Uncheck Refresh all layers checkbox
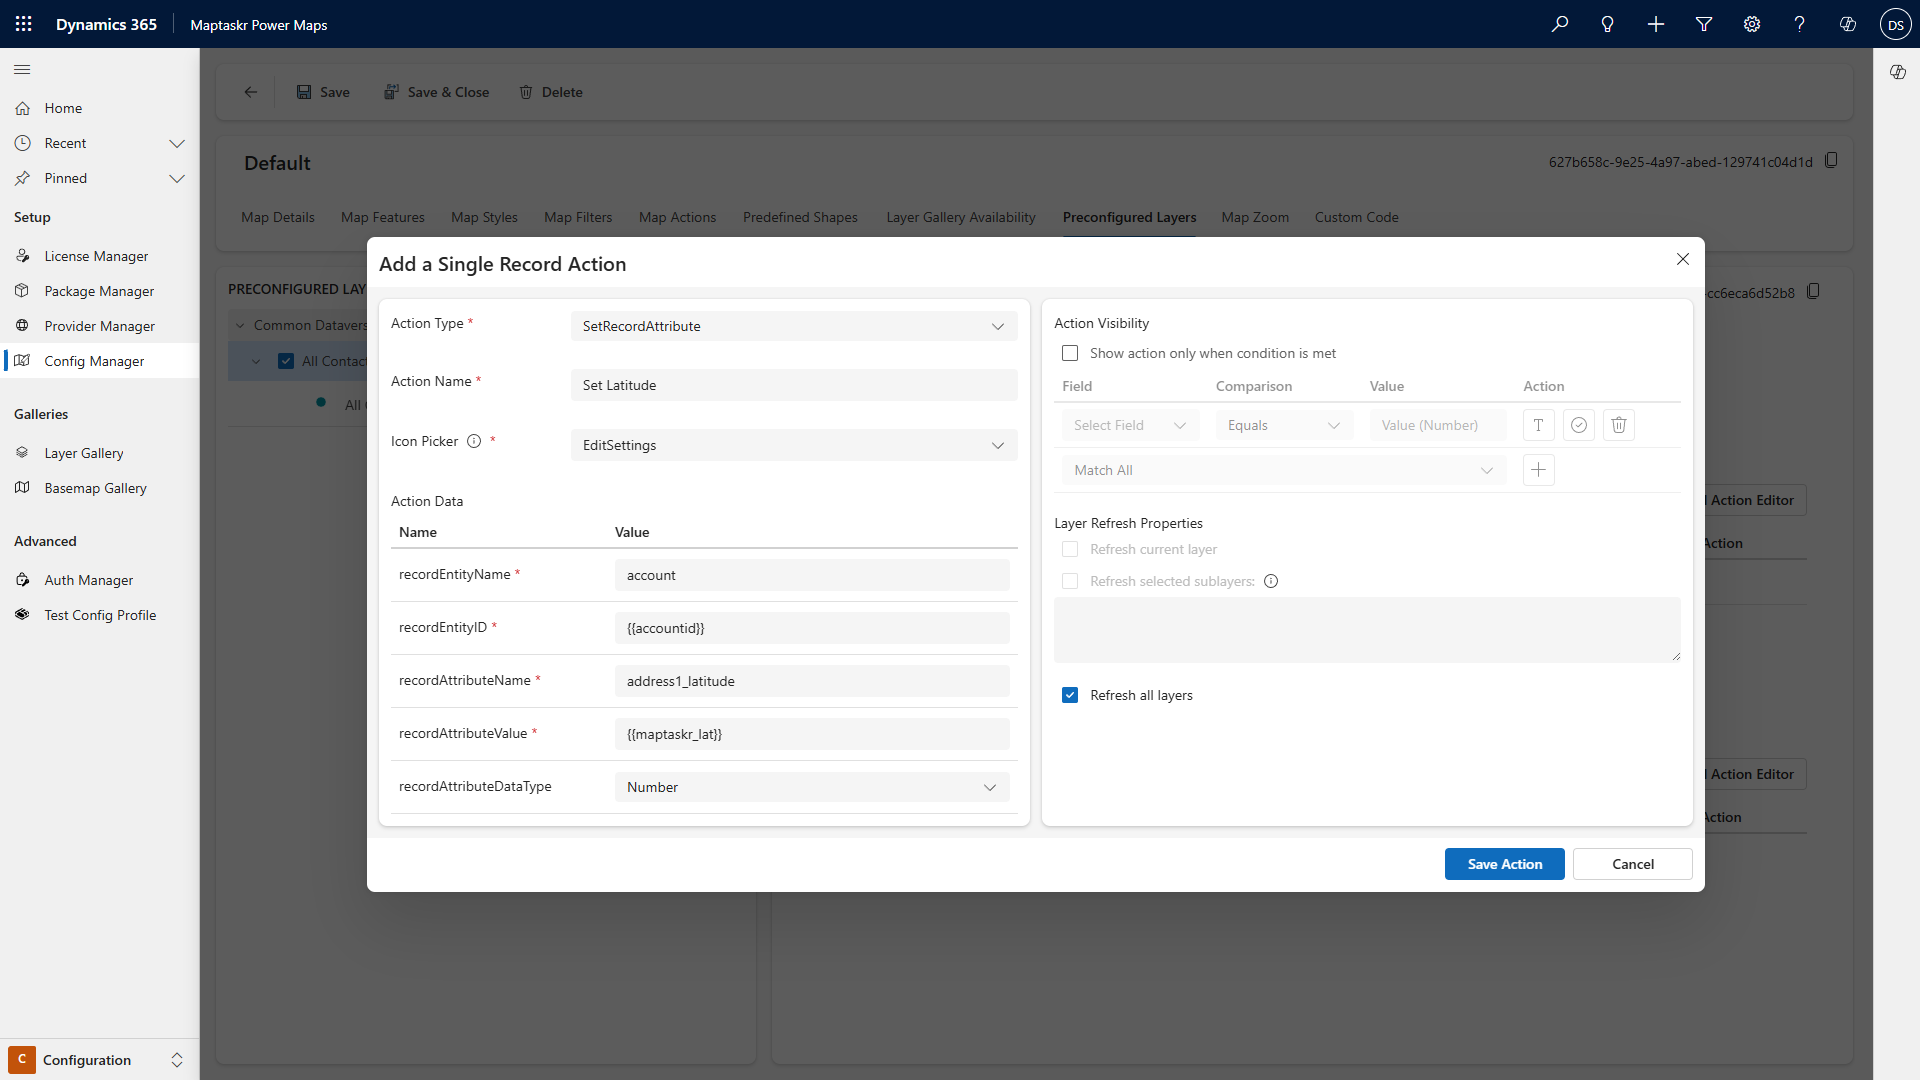 coord(1070,695)
